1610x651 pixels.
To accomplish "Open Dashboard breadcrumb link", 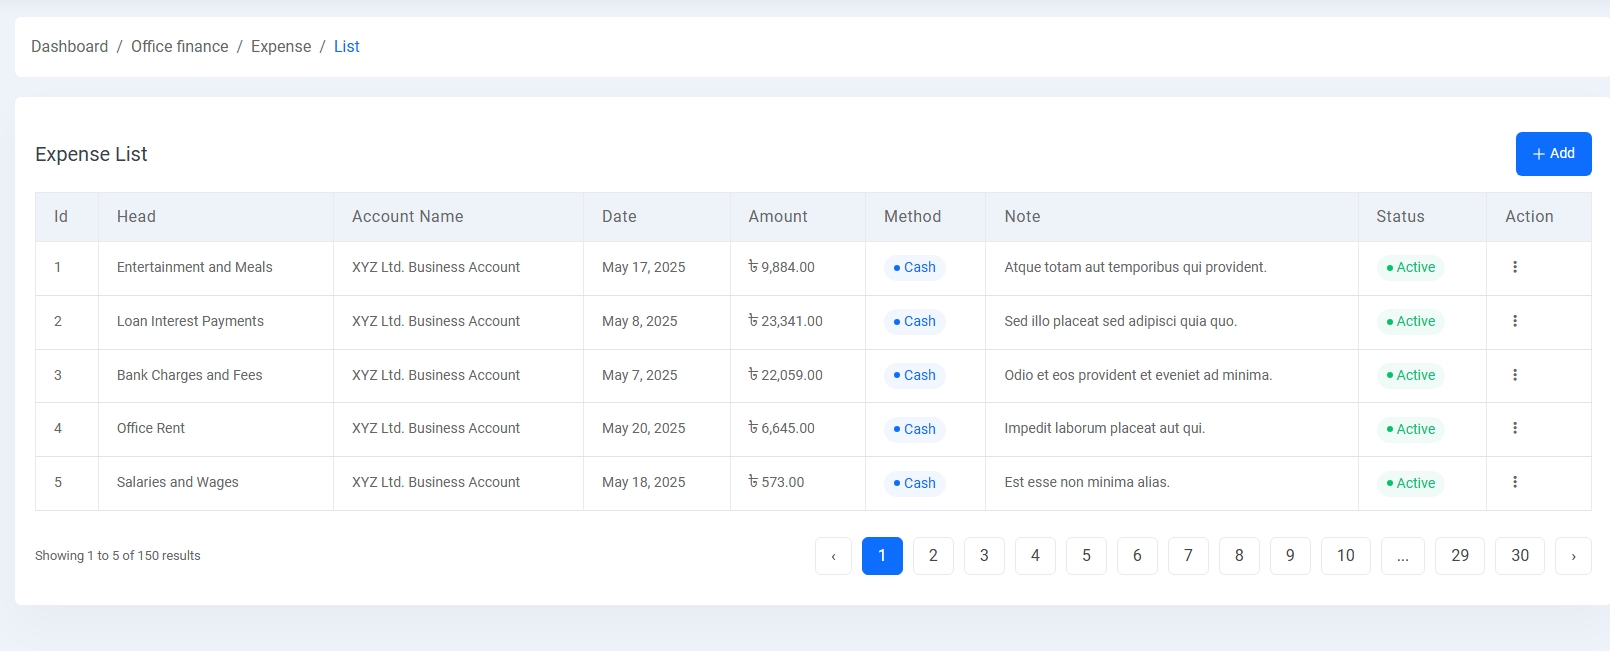I will [69, 47].
